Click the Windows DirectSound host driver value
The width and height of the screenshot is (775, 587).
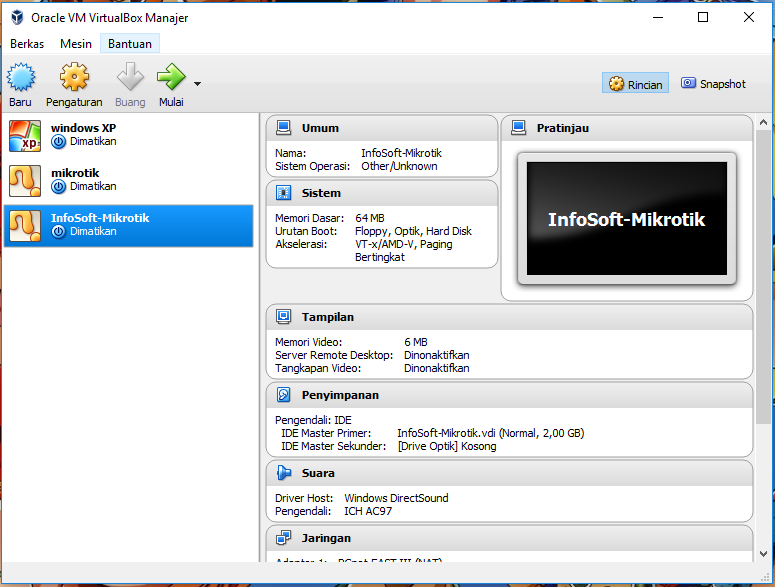[396, 498]
